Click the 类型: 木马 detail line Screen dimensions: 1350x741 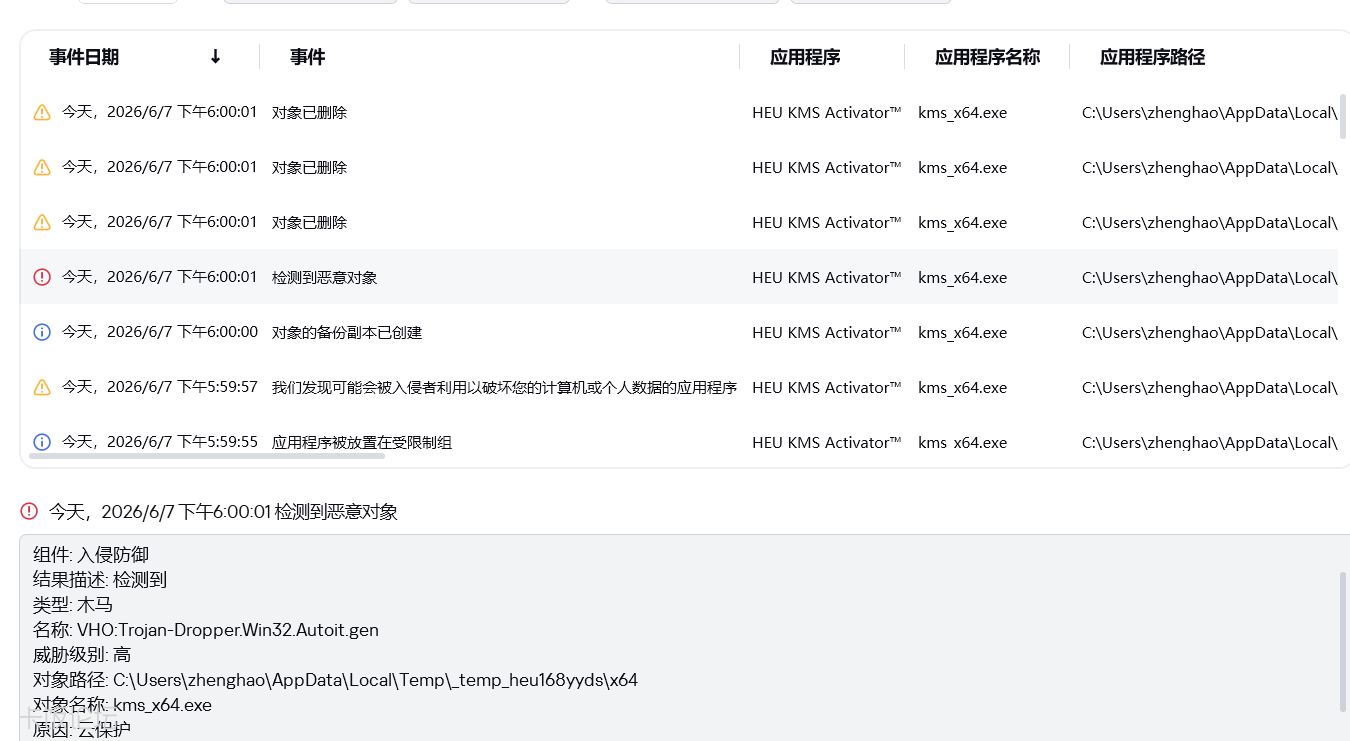[x=73, y=605]
